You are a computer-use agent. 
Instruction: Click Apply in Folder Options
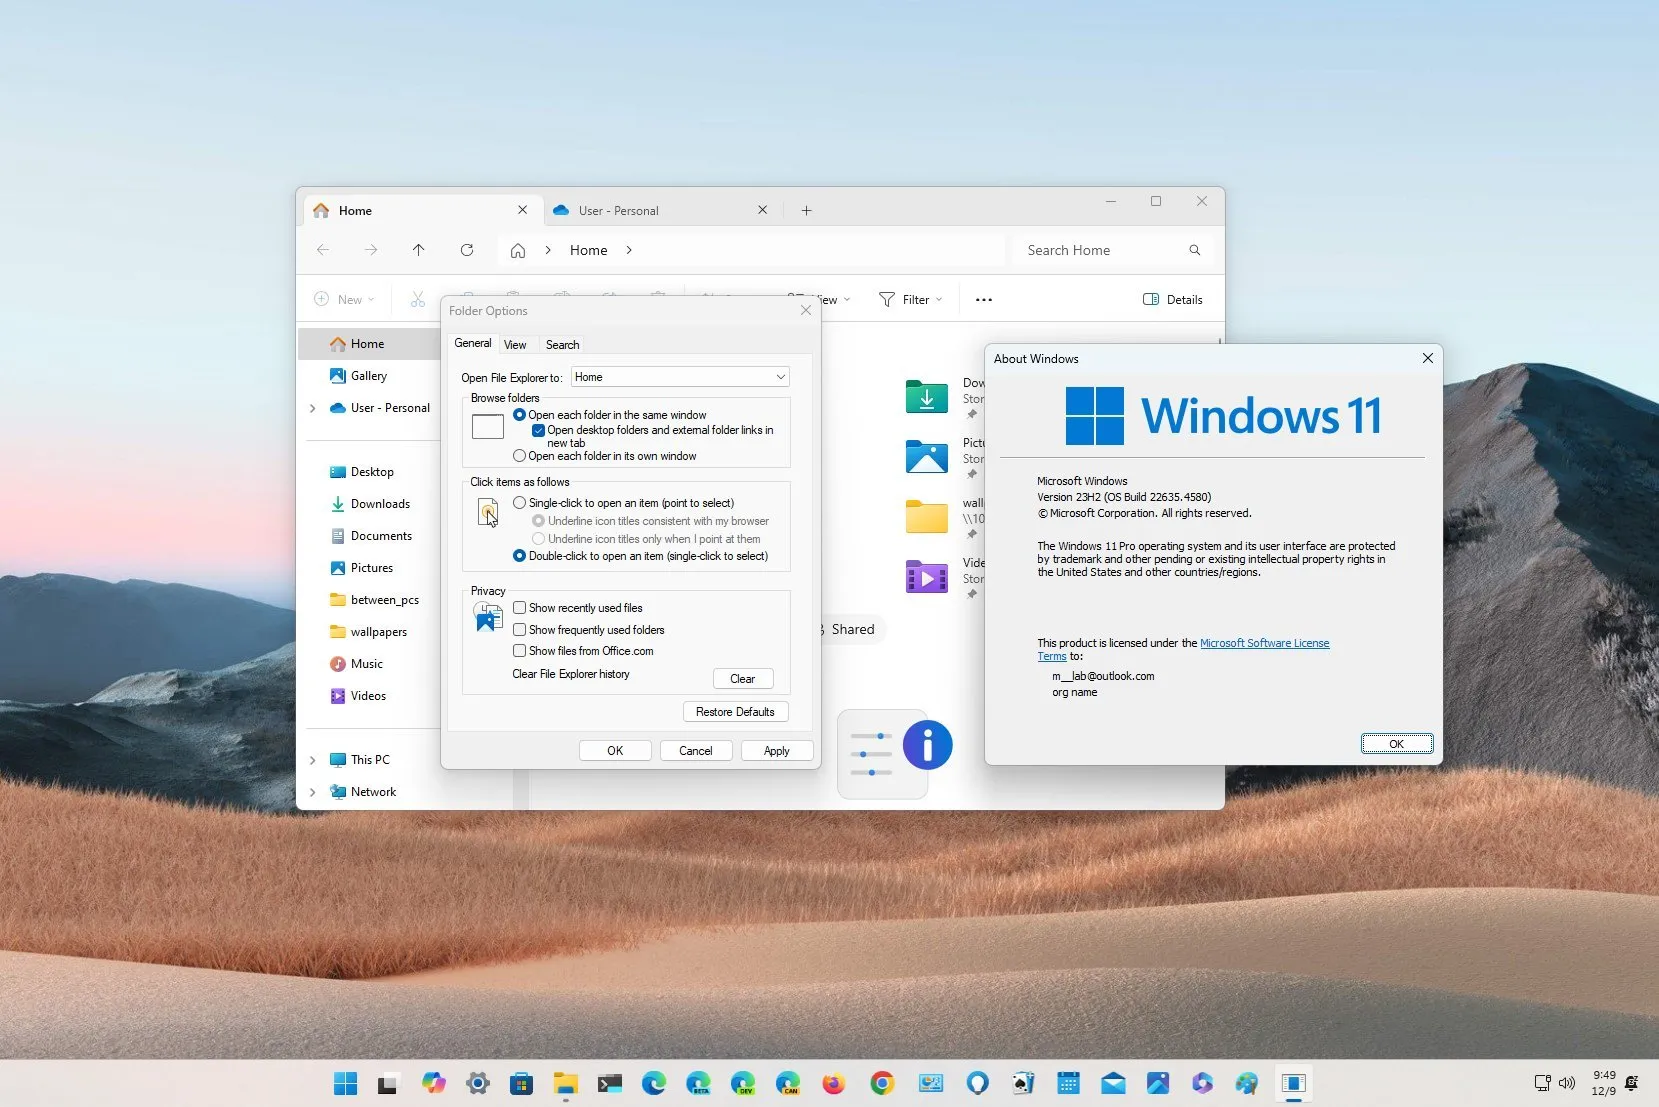(777, 751)
